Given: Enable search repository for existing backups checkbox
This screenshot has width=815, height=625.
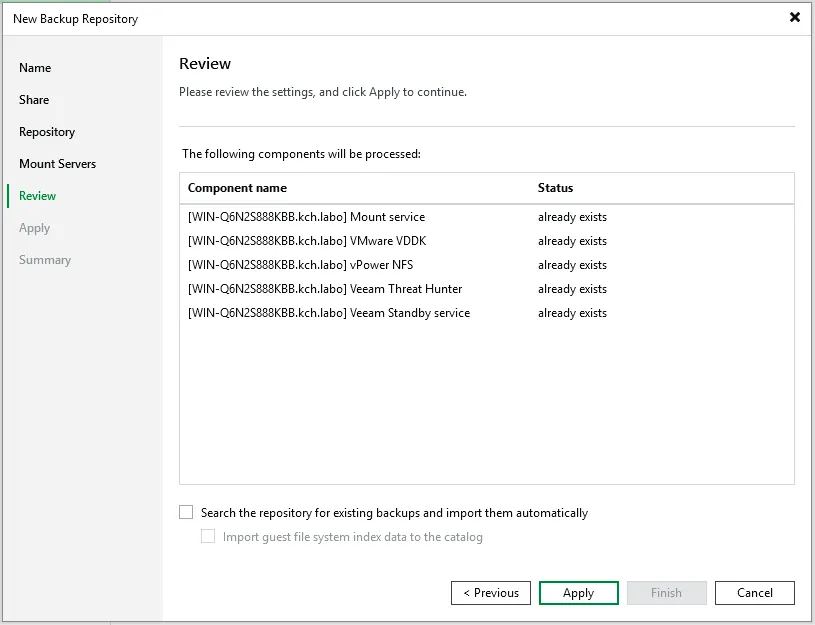Looking at the screenshot, I should (x=186, y=512).
